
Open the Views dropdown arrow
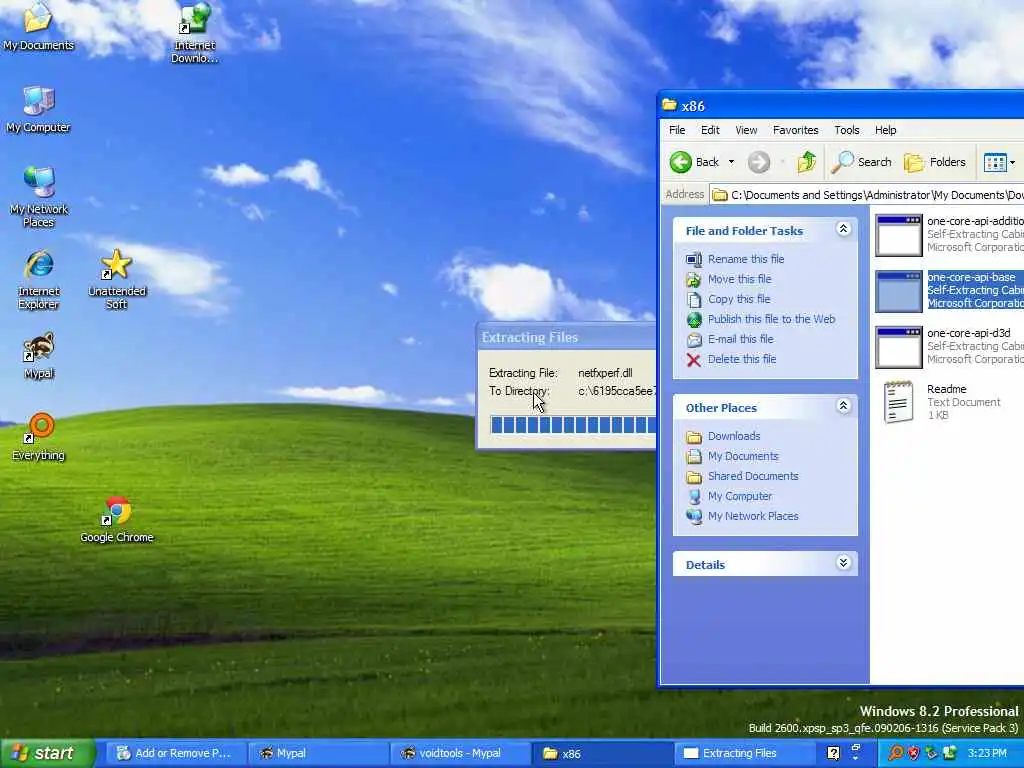pyautogui.click(x=1012, y=163)
